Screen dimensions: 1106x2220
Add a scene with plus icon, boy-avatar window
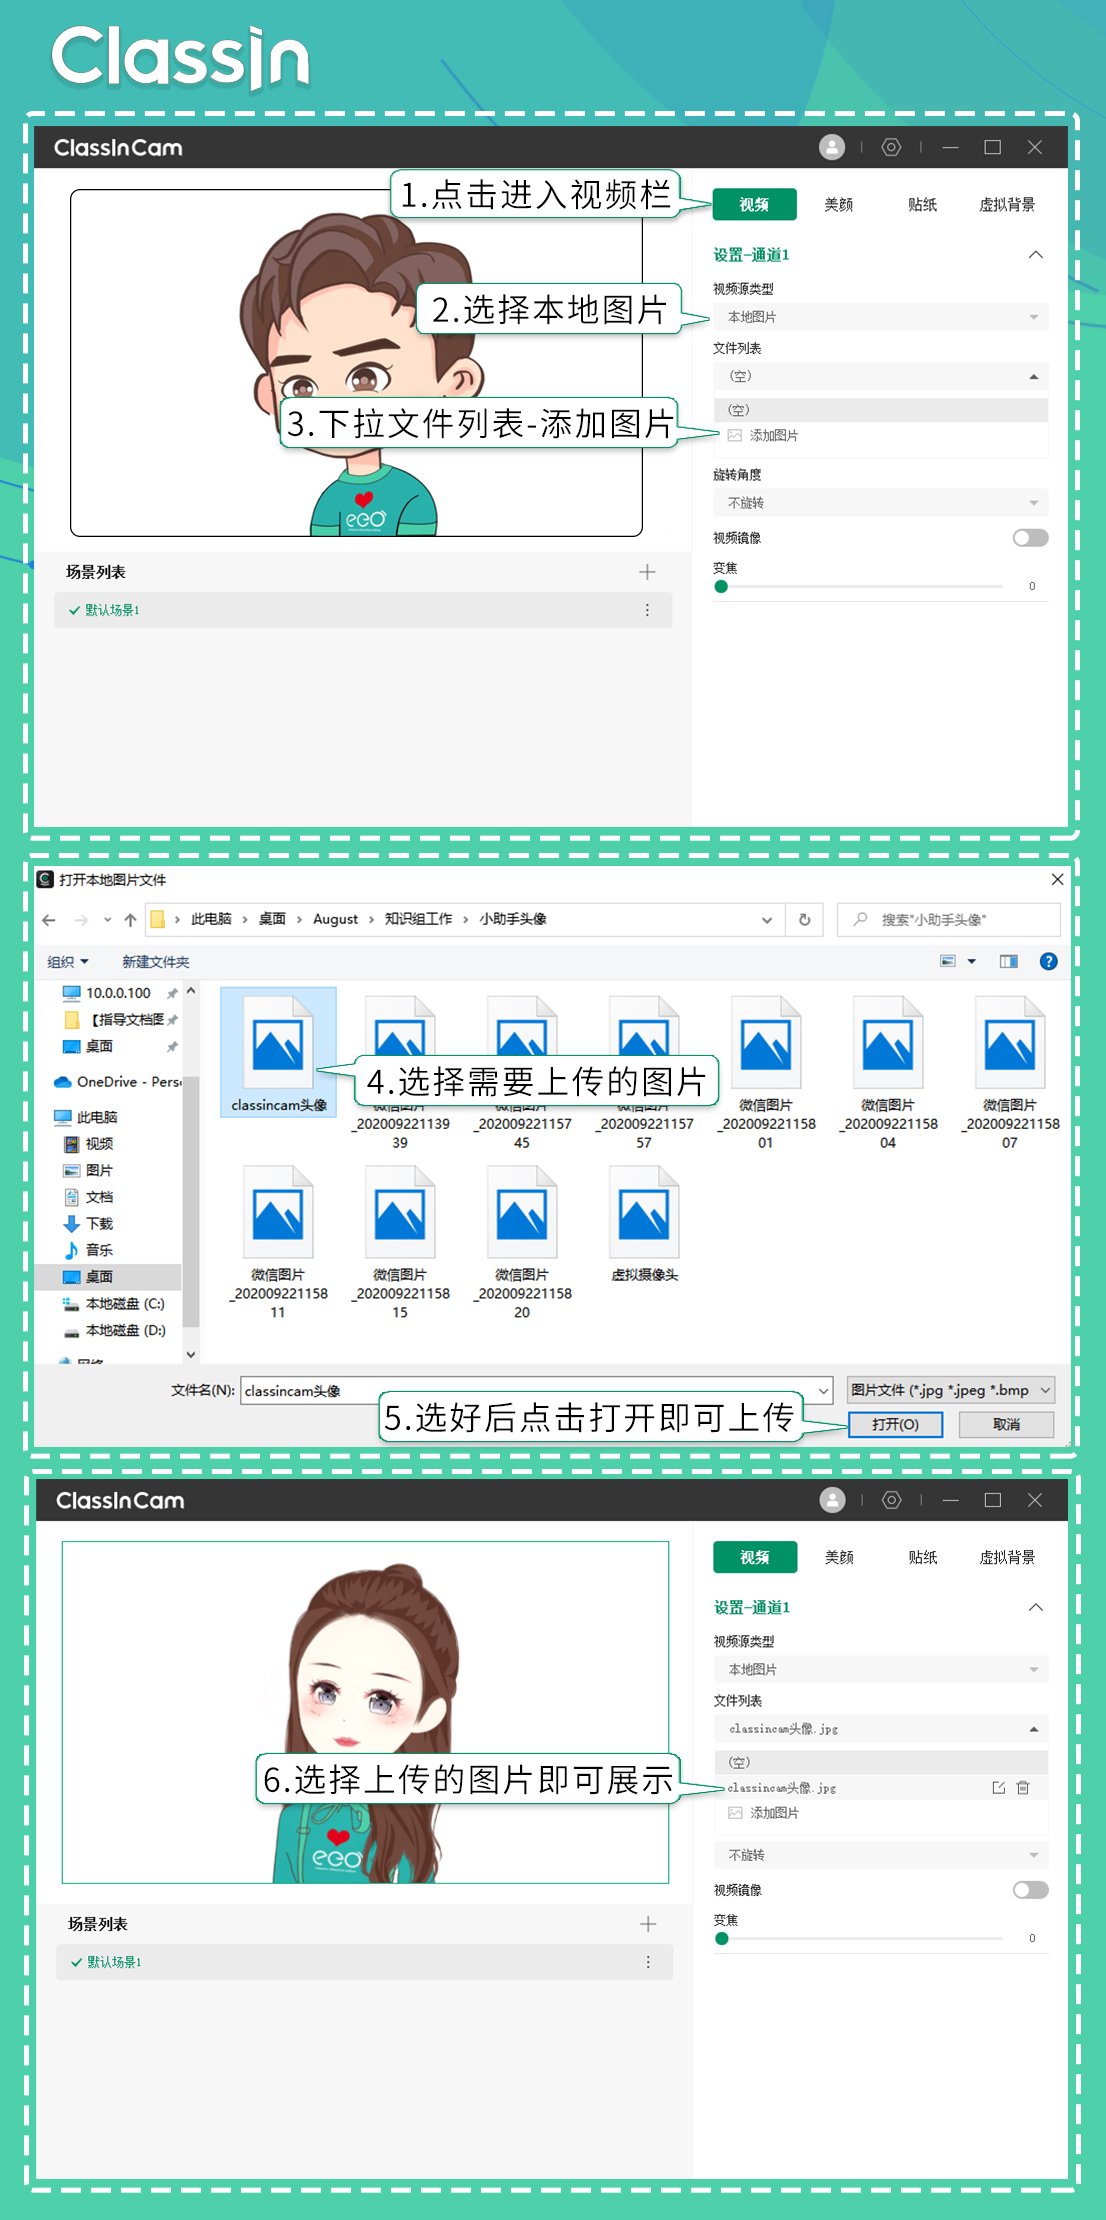[647, 572]
